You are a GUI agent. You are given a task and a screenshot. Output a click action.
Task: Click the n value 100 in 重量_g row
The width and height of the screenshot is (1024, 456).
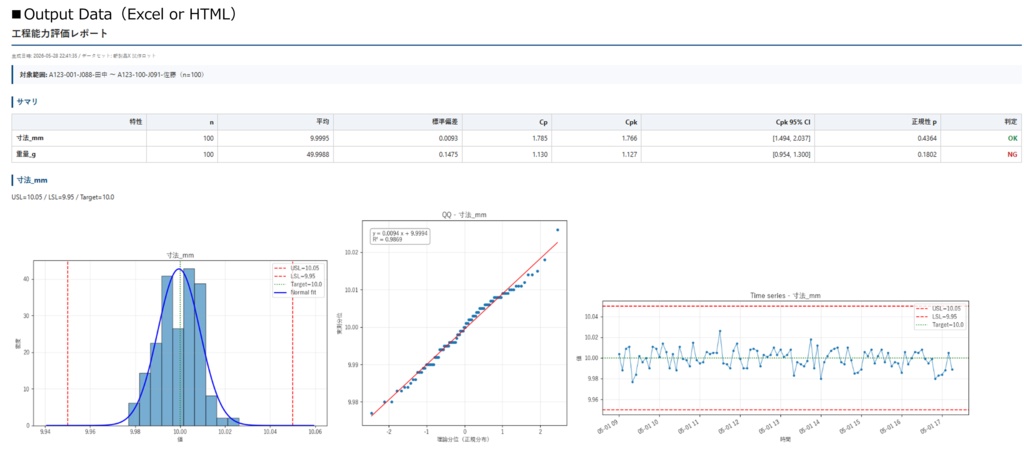click(x=210, y=154)
